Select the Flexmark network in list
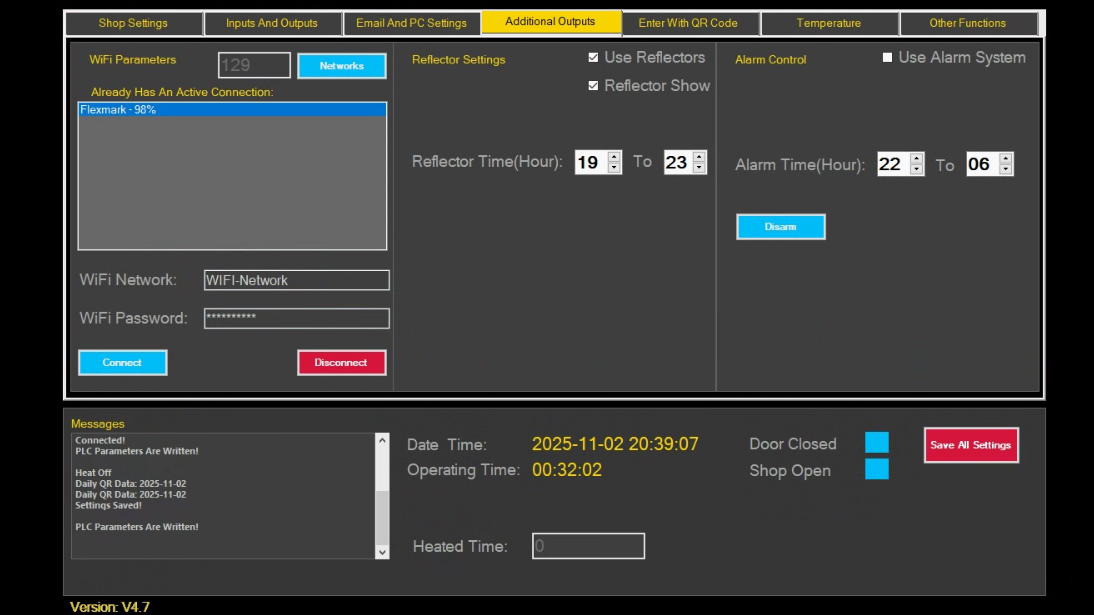 tap(232, 110)
